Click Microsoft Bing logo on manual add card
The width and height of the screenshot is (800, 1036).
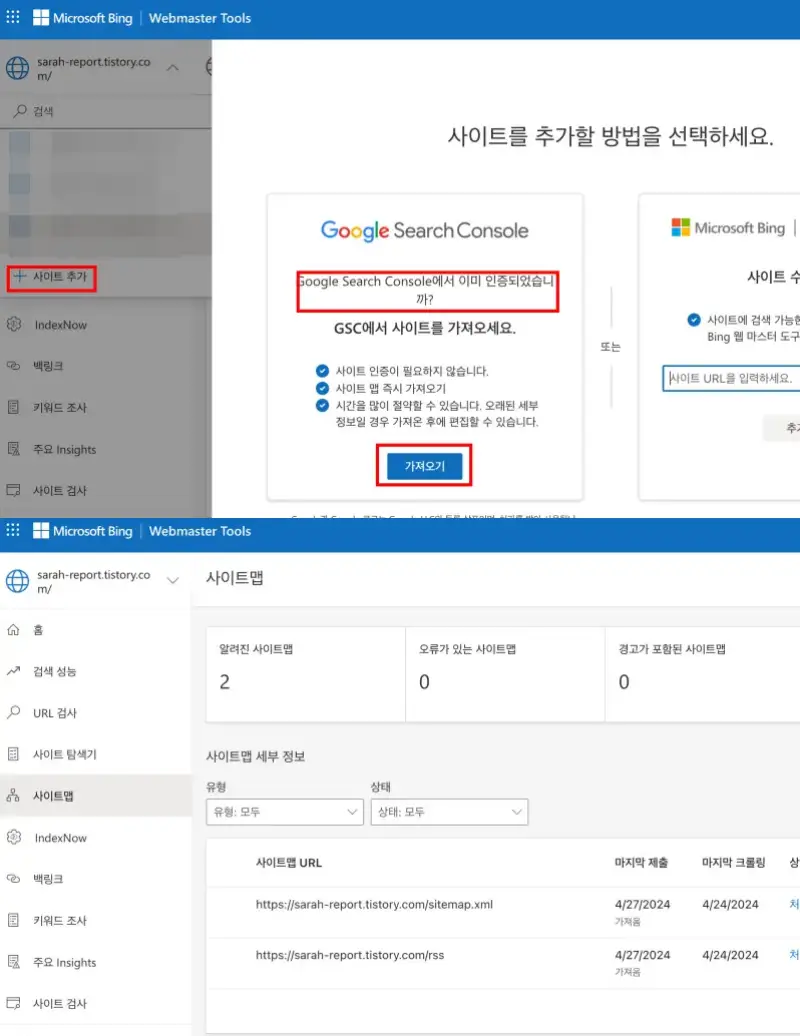[728, 228]
